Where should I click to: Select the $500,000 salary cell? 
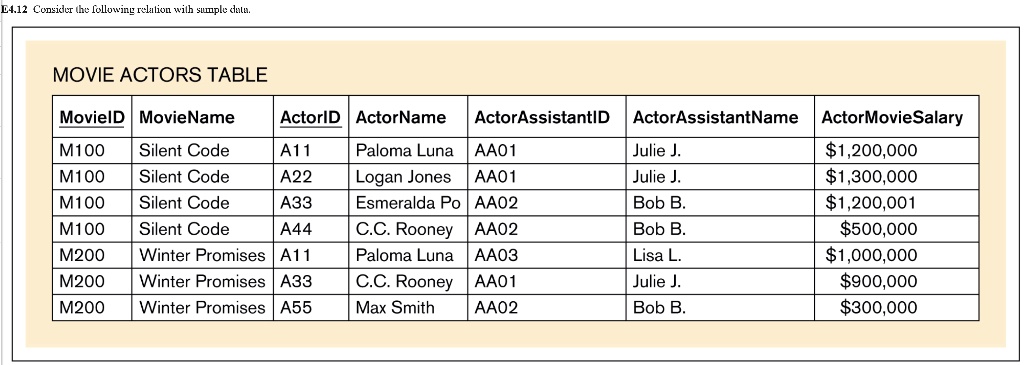click(x=897, y=229)
